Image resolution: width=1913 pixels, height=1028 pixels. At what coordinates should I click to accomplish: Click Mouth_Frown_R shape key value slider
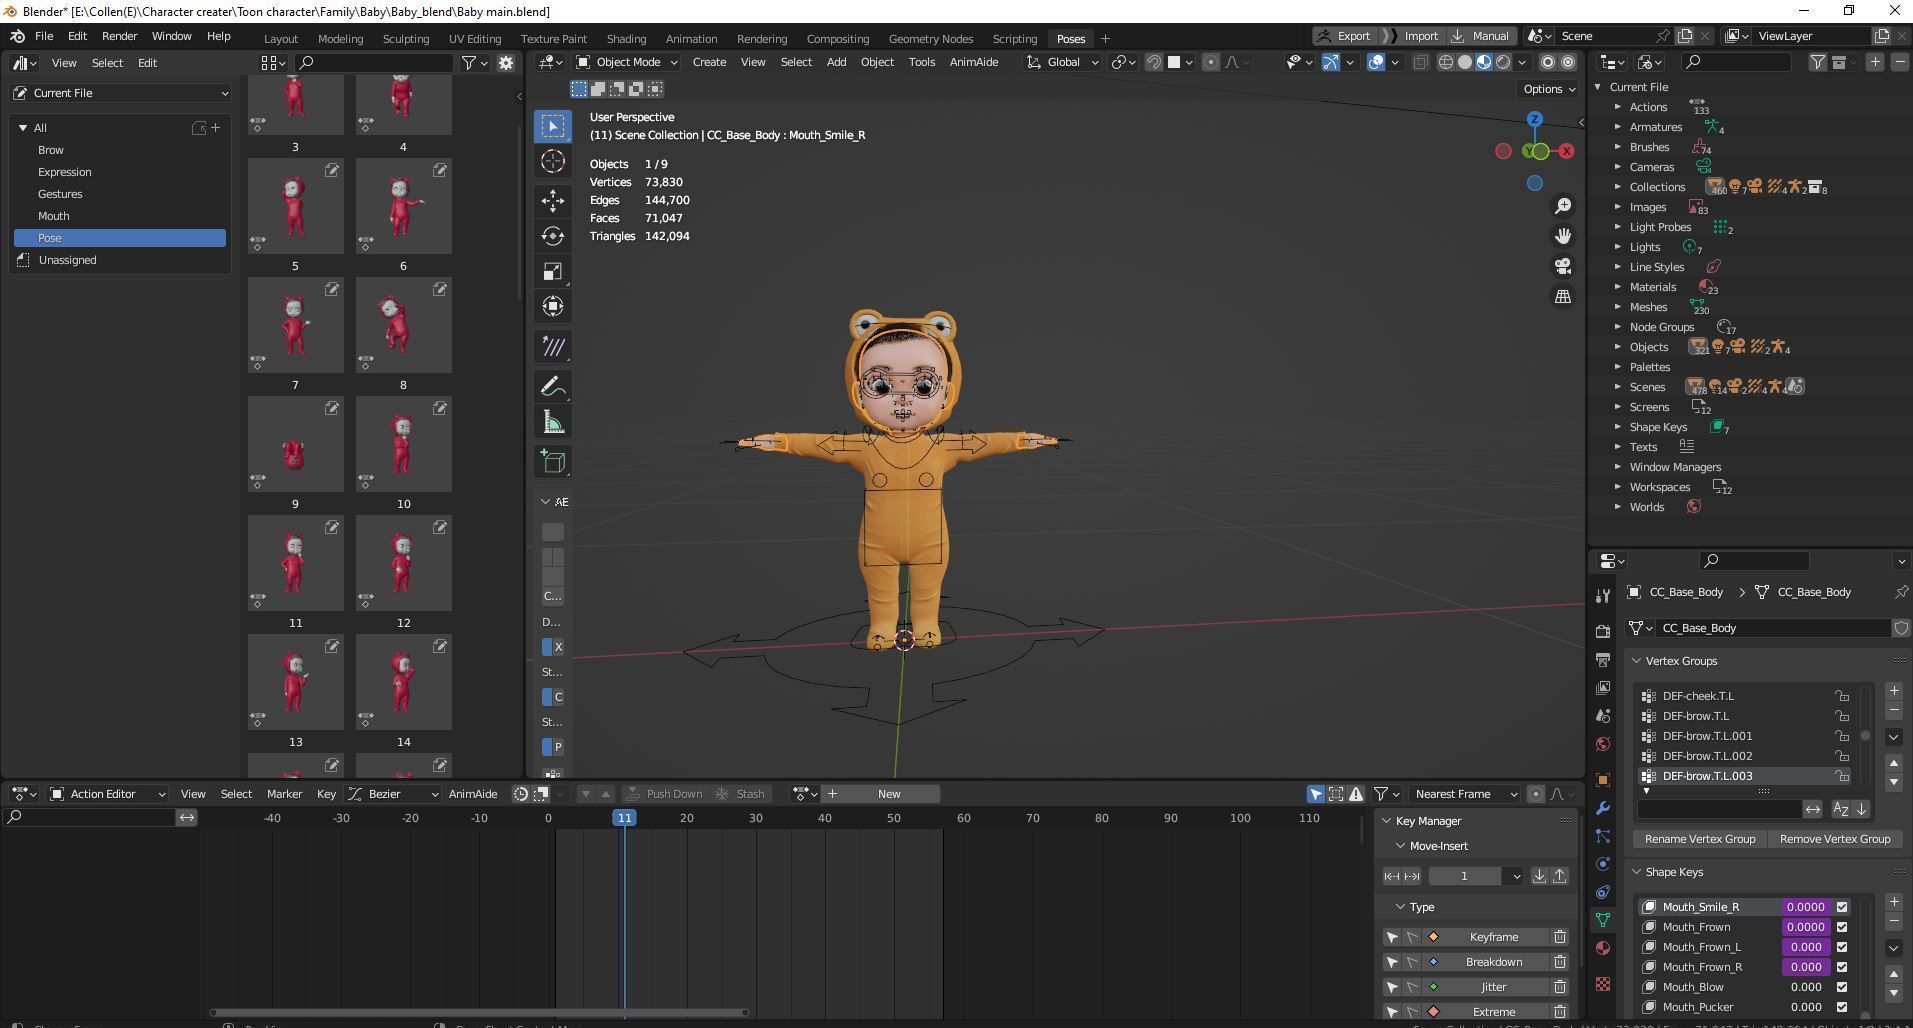[1805, 967]
